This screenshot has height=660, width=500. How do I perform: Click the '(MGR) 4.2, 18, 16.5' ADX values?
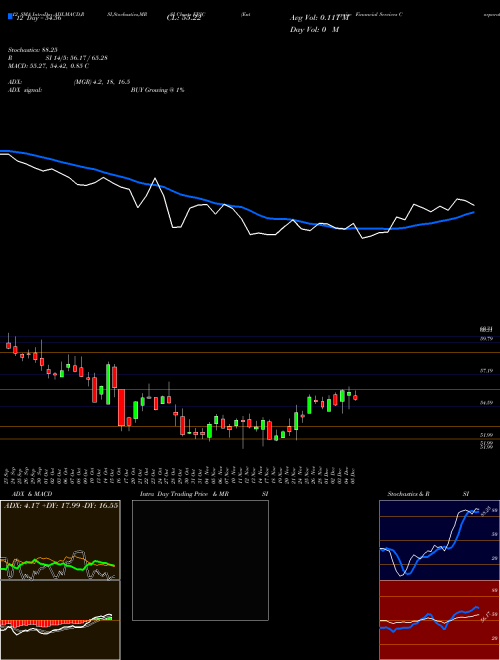click(102, 82)
